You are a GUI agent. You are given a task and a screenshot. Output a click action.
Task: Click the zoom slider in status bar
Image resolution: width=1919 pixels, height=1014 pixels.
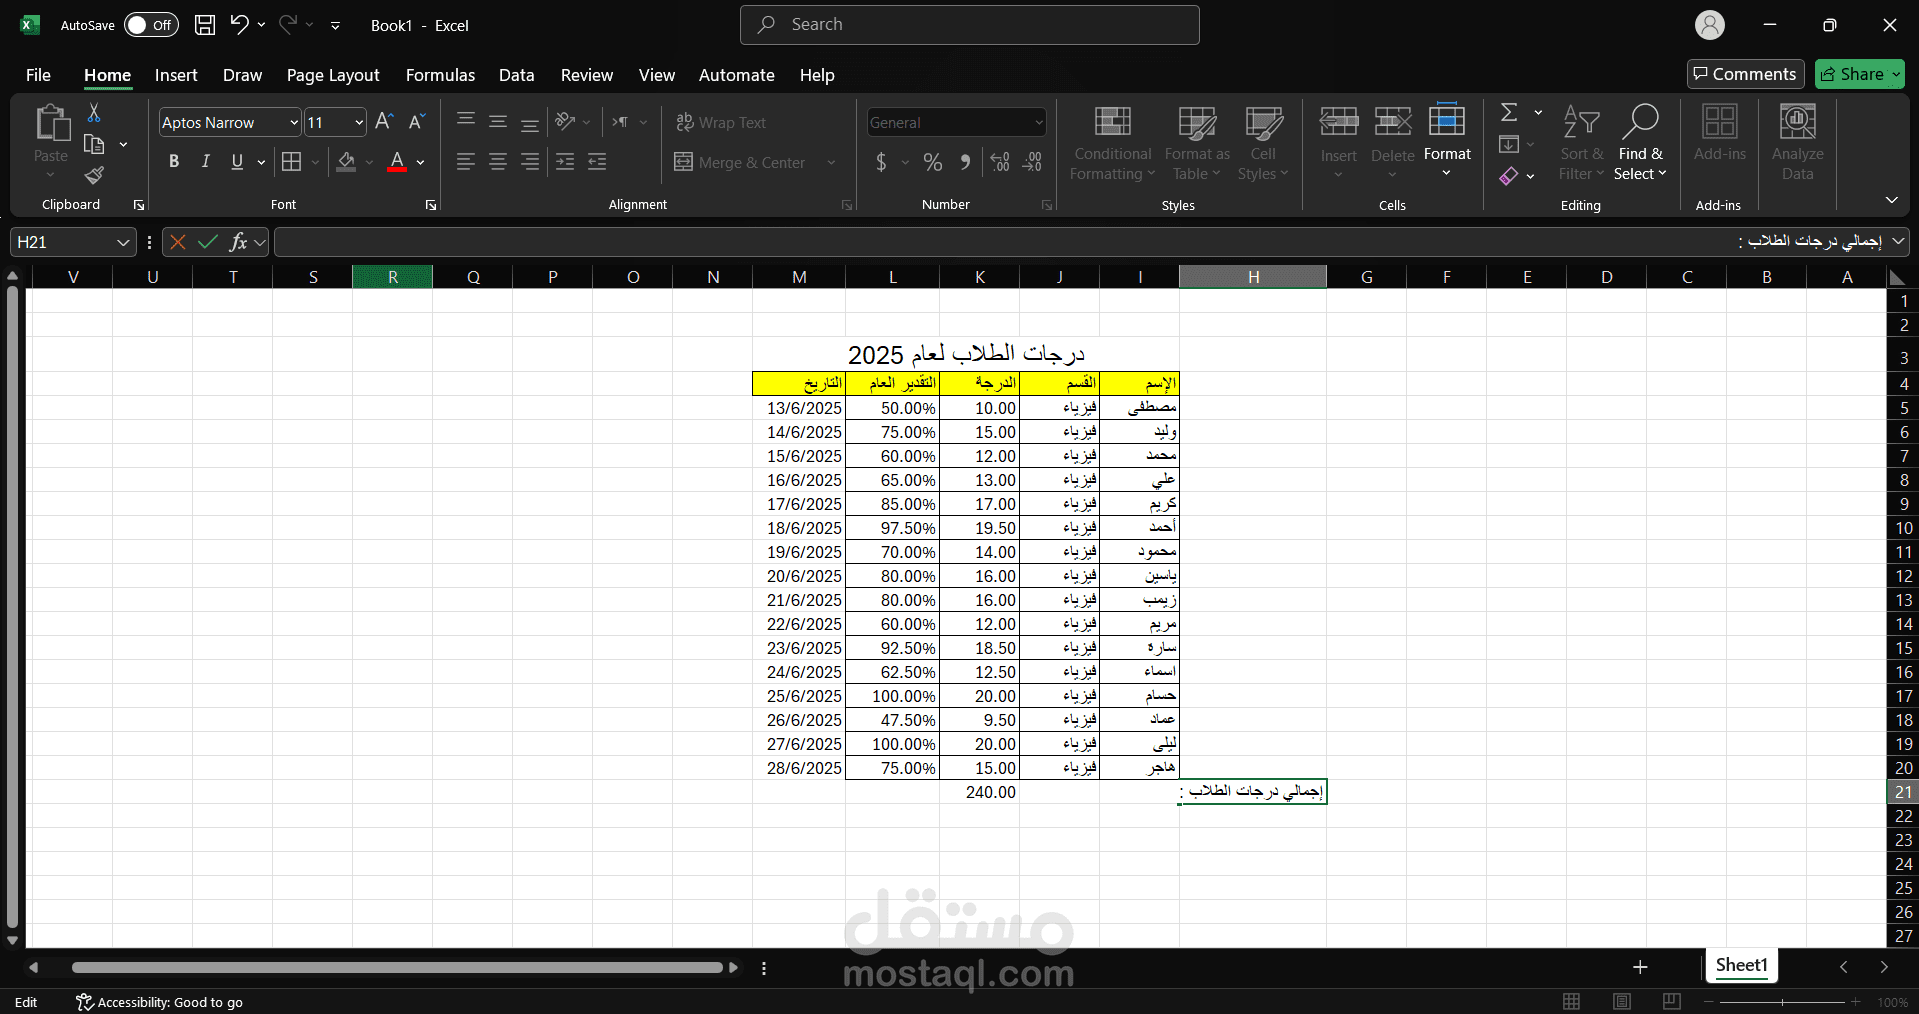coord(1781,1002)
